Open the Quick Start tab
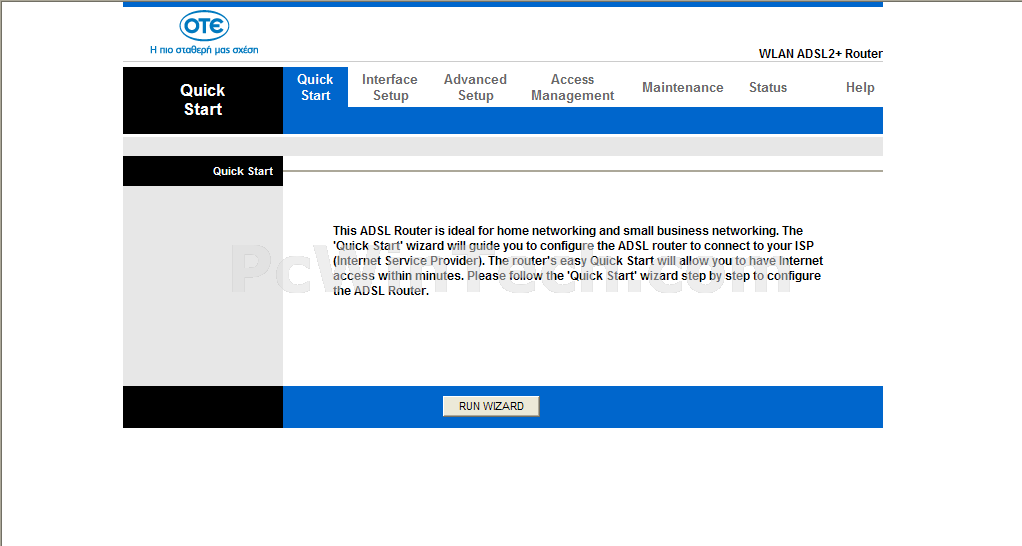This screenshot has height=546, width=1022. point(315,87)
